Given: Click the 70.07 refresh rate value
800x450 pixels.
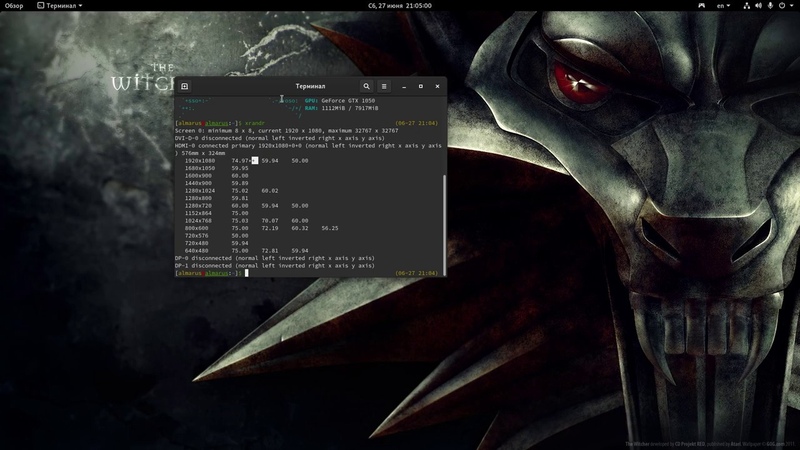Looking at the screenshot, I should (270, 221).
